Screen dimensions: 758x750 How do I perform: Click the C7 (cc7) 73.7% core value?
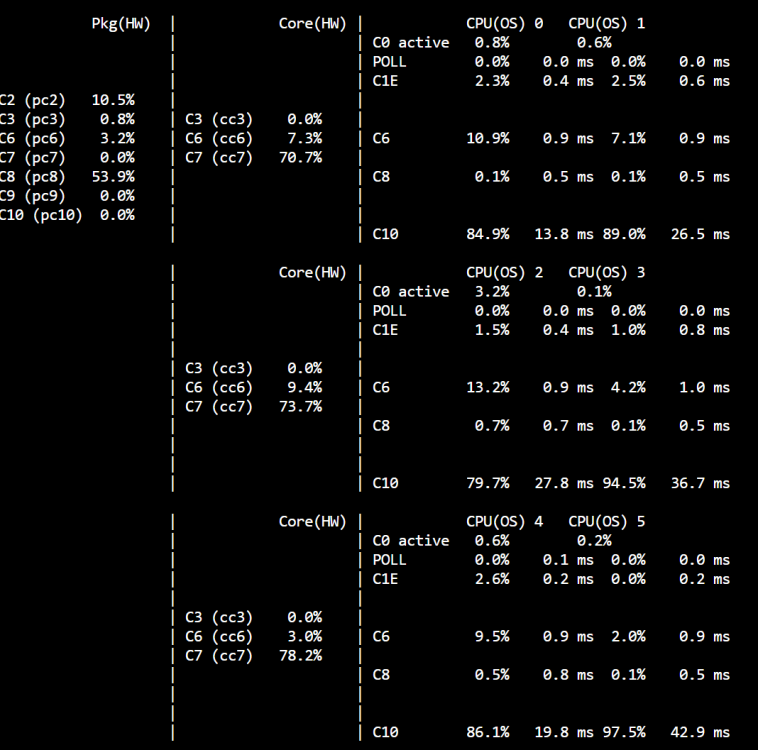pos(300,407)
